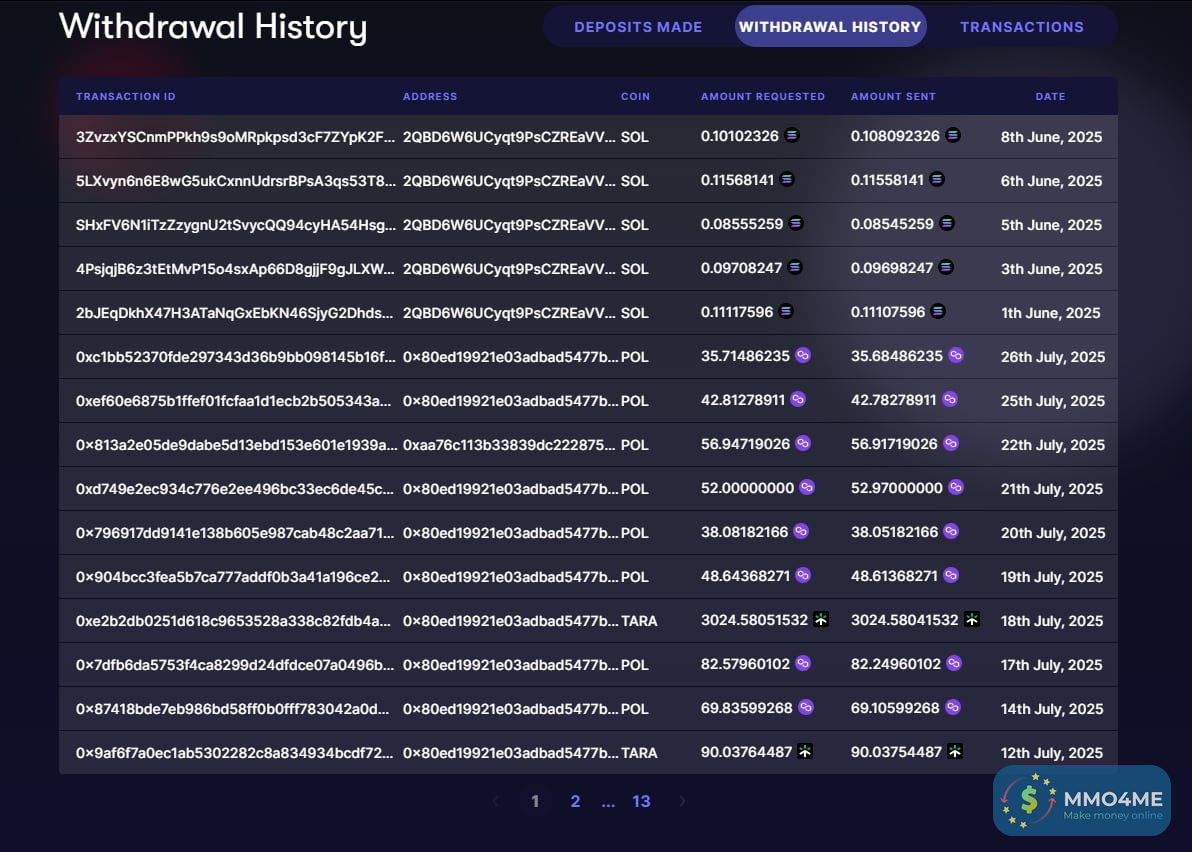Click address in the 8th June 2025 row
Screen dimensions: 1192x852
[509, 137]
